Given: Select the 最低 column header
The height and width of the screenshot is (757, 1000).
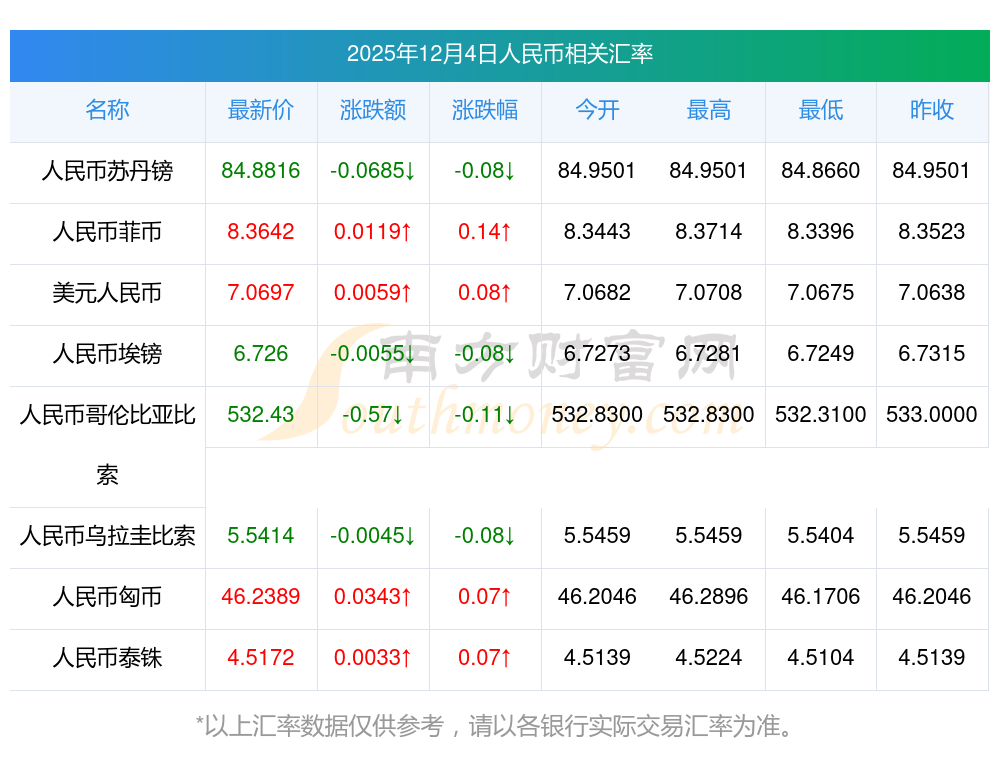Looking at the screenshot, I should tap(821, 110).
